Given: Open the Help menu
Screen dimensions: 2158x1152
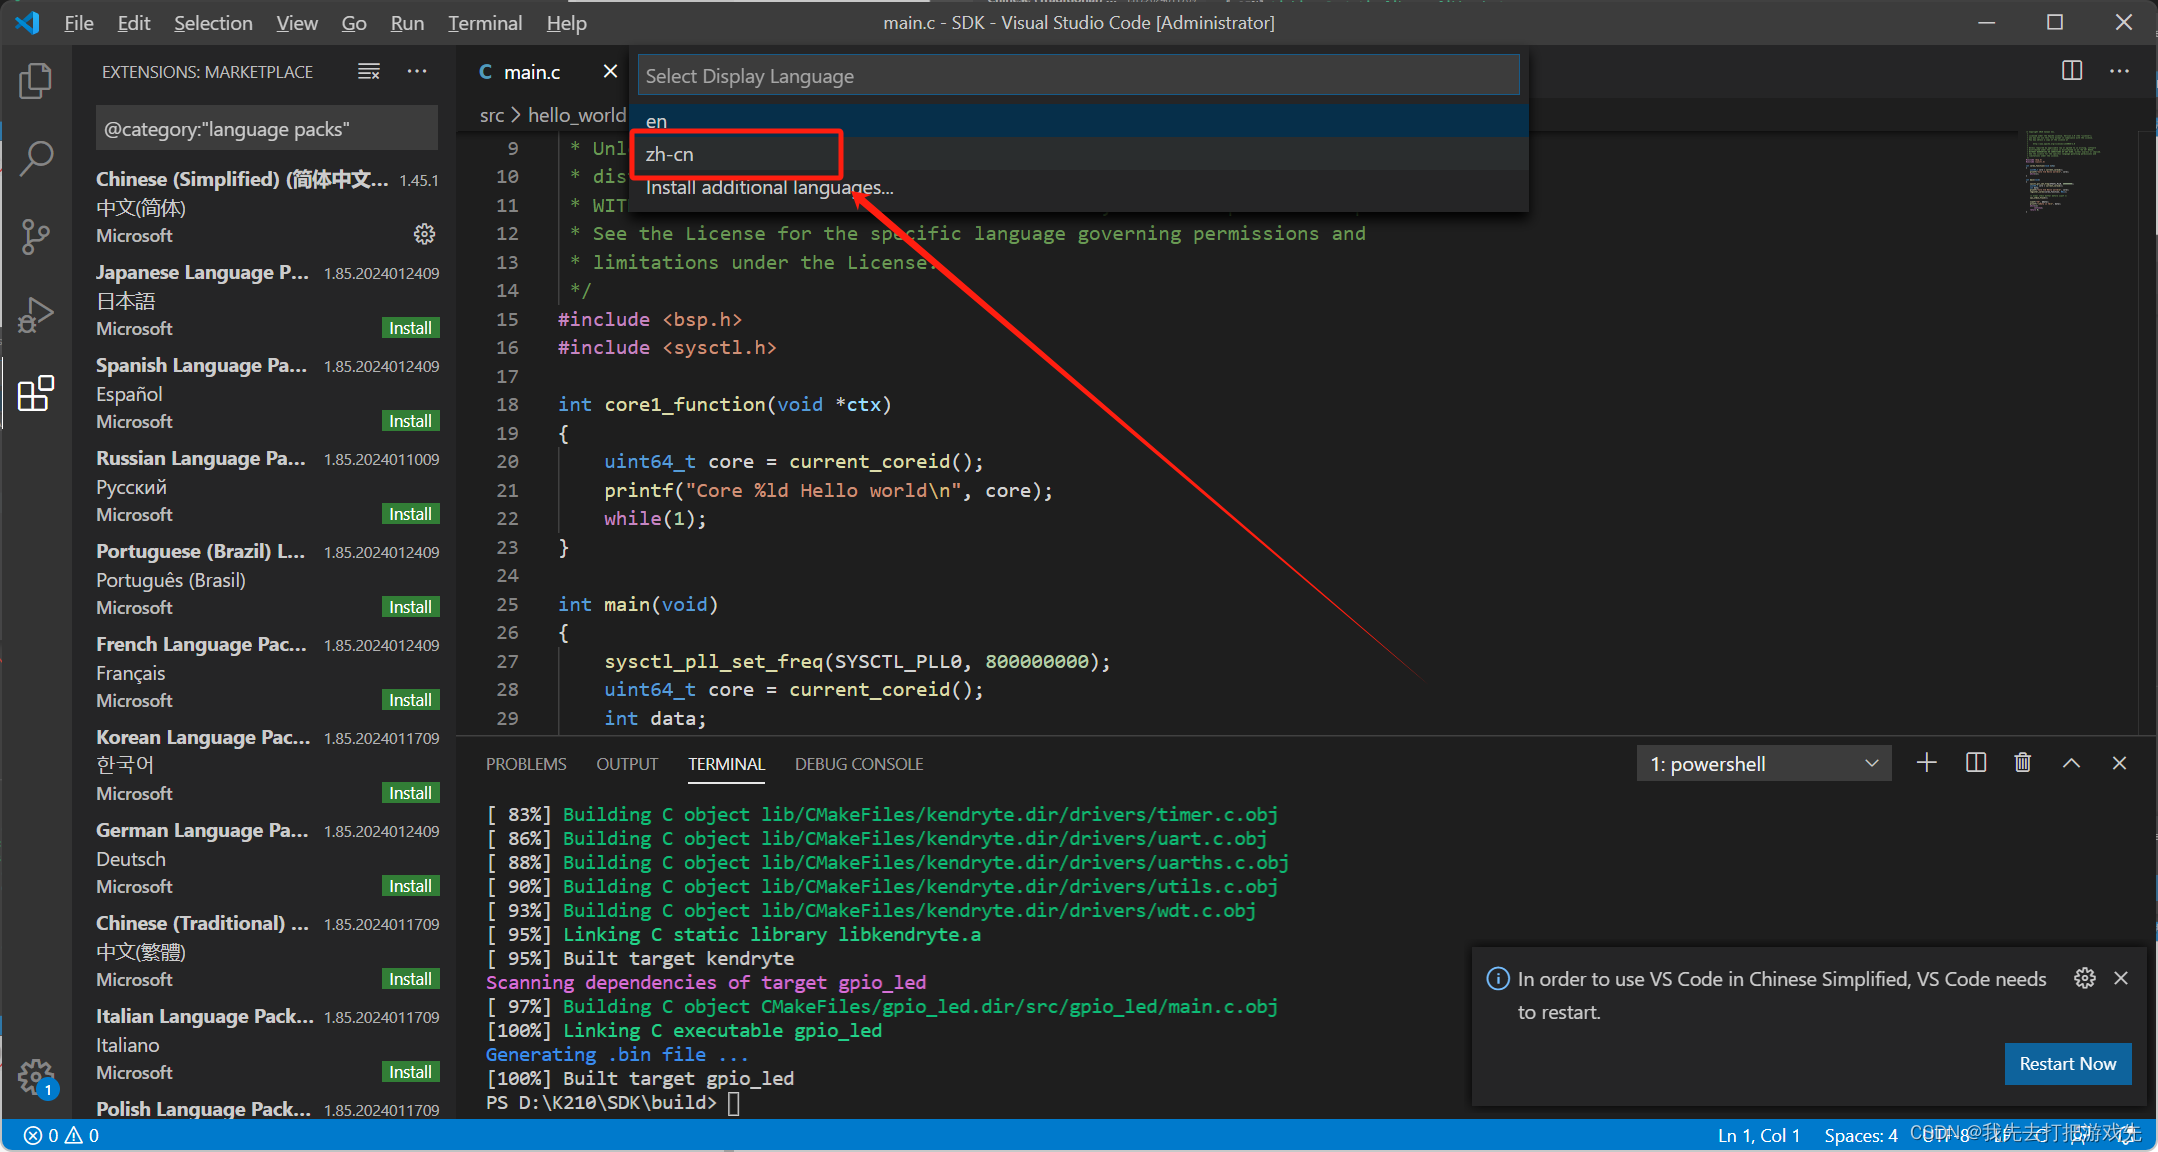Looking at the screenshot, I should tap(566, 23).
